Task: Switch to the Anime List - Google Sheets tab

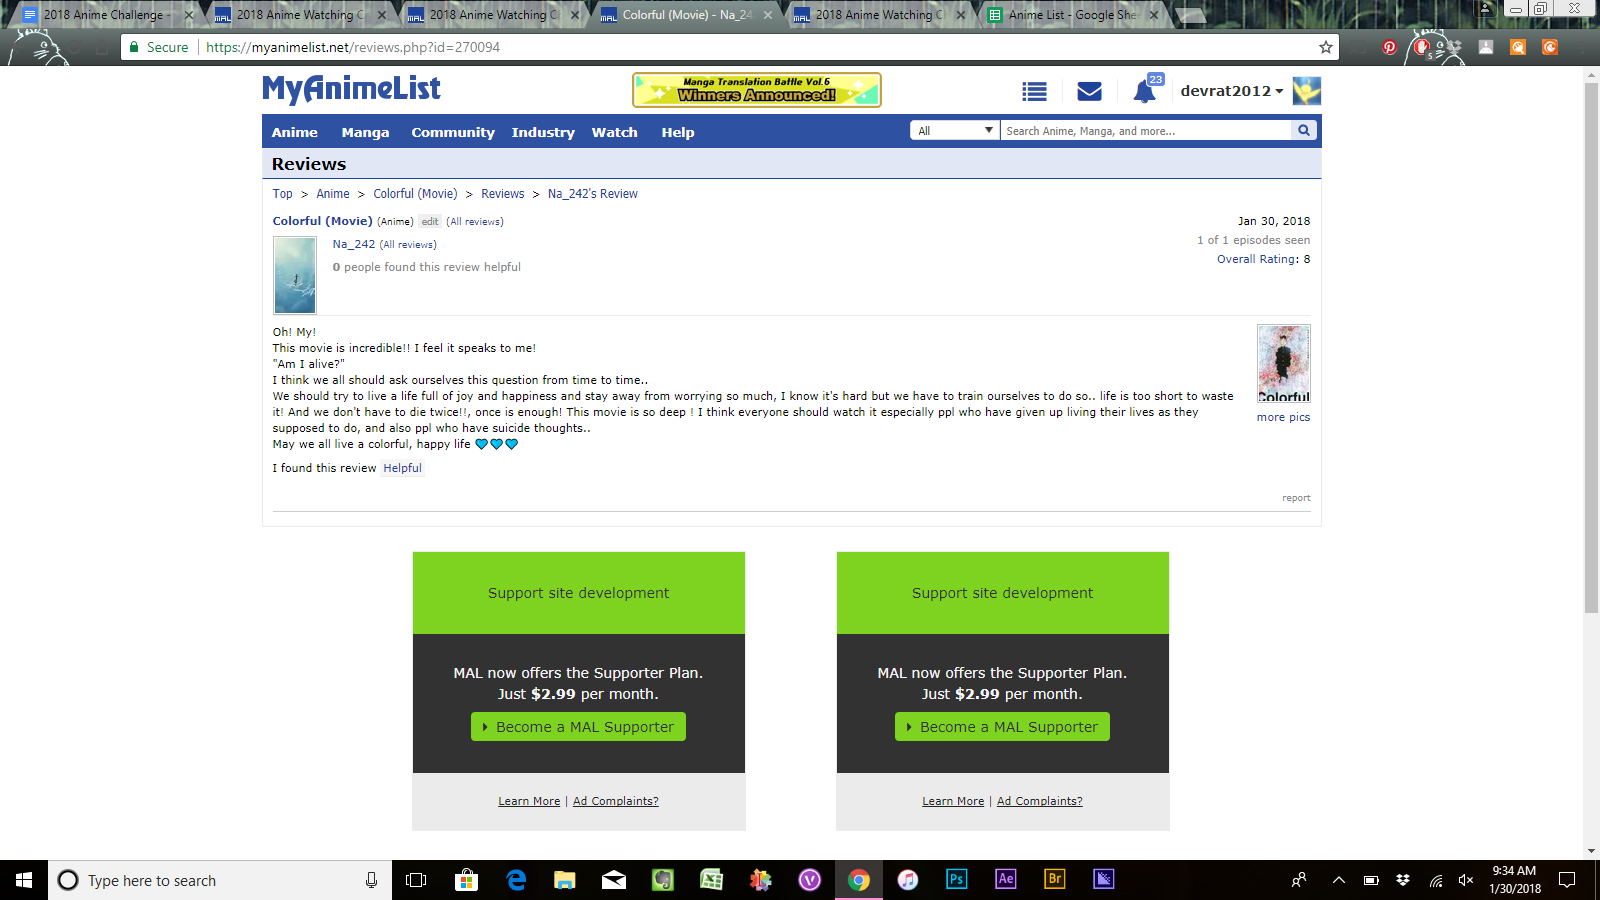Action: pyautogui.click(x=1072, y=15)
